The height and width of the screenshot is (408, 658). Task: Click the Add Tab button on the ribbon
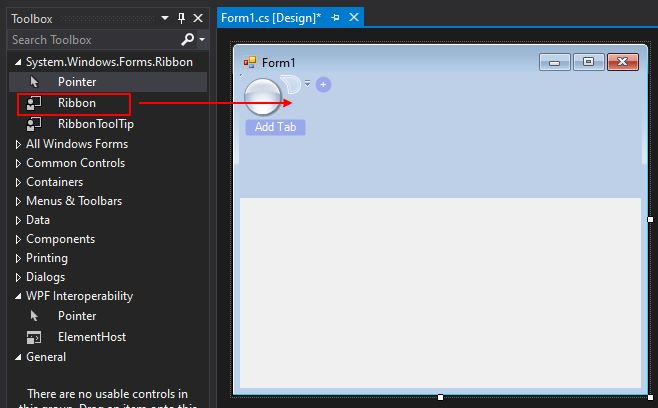275,127
